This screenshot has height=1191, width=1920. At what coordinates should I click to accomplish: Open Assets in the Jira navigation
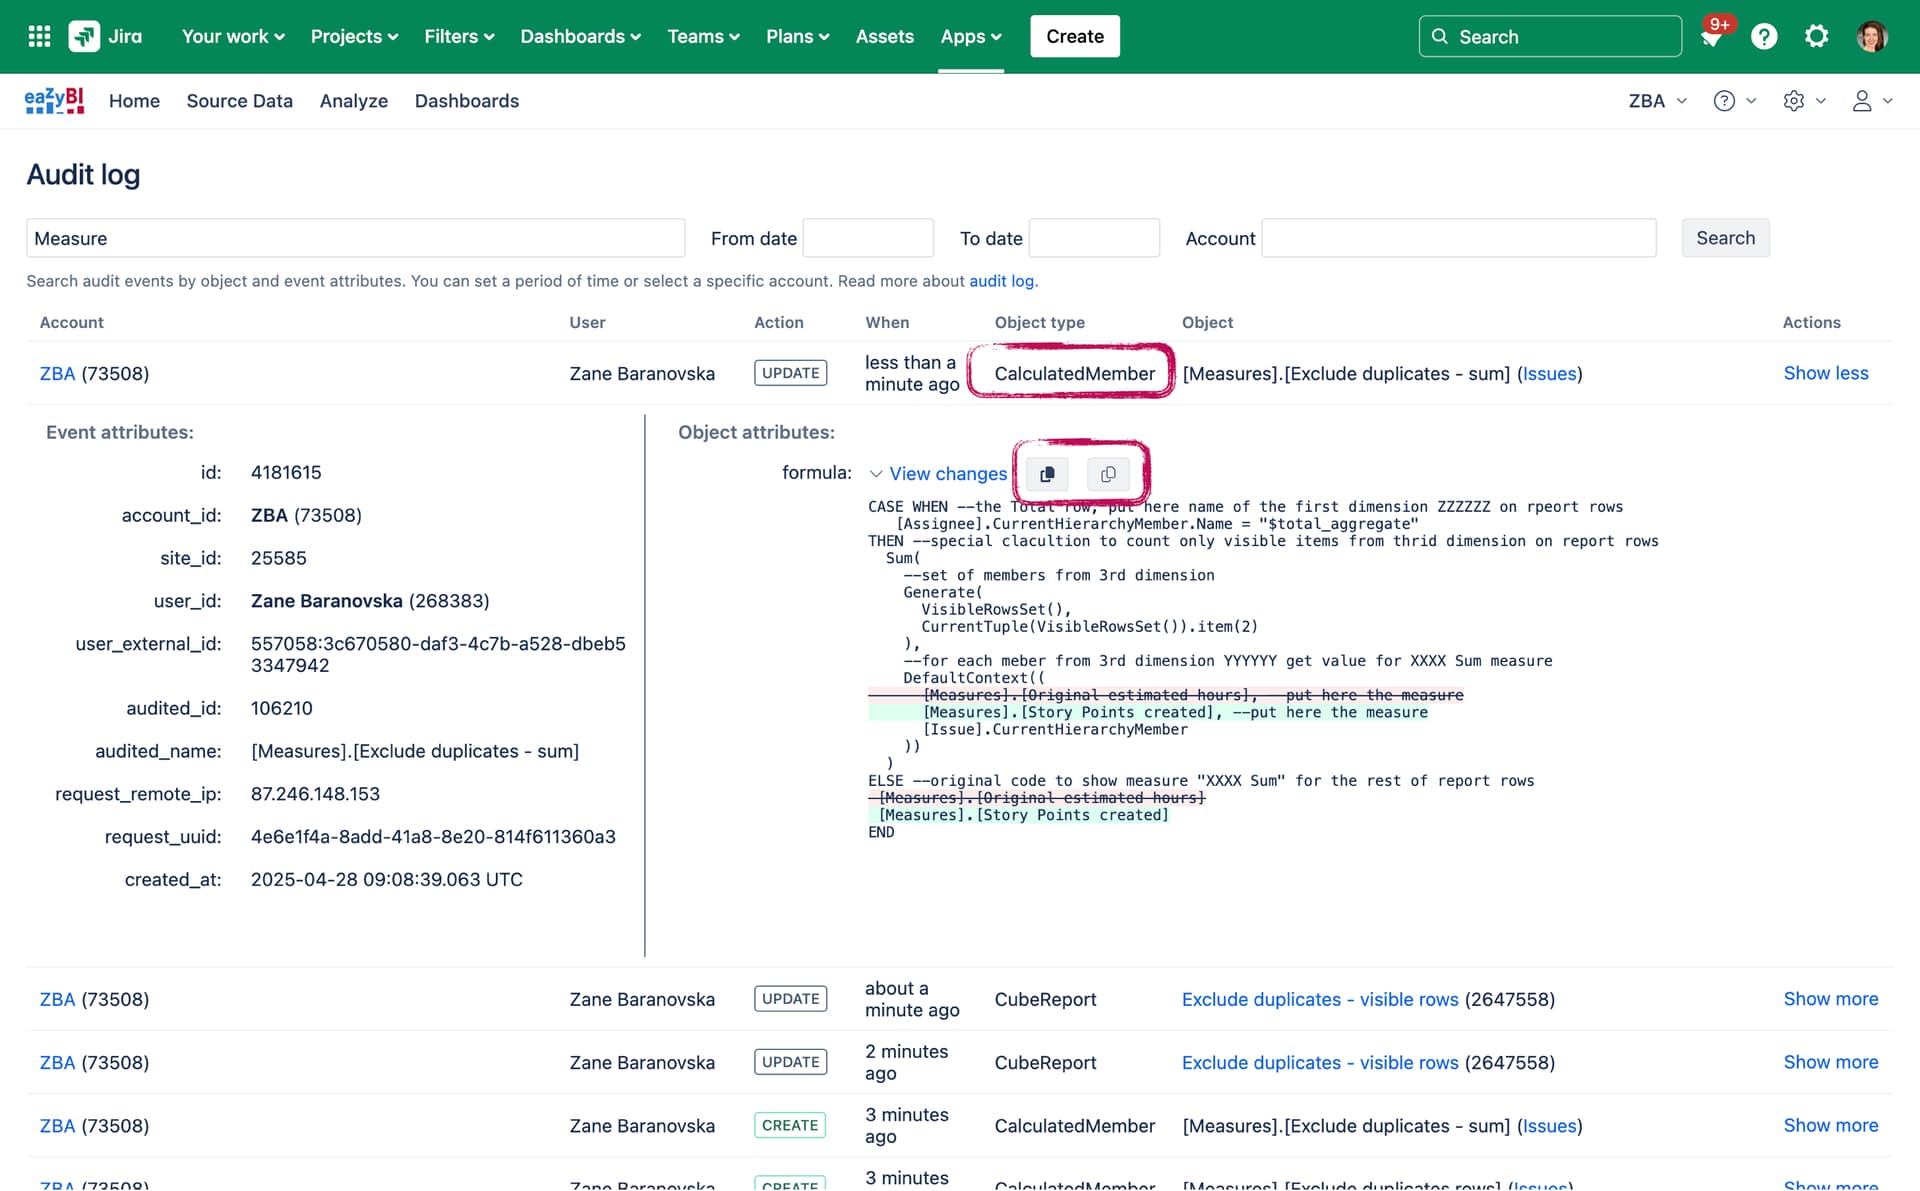click(x=884, y=37)
